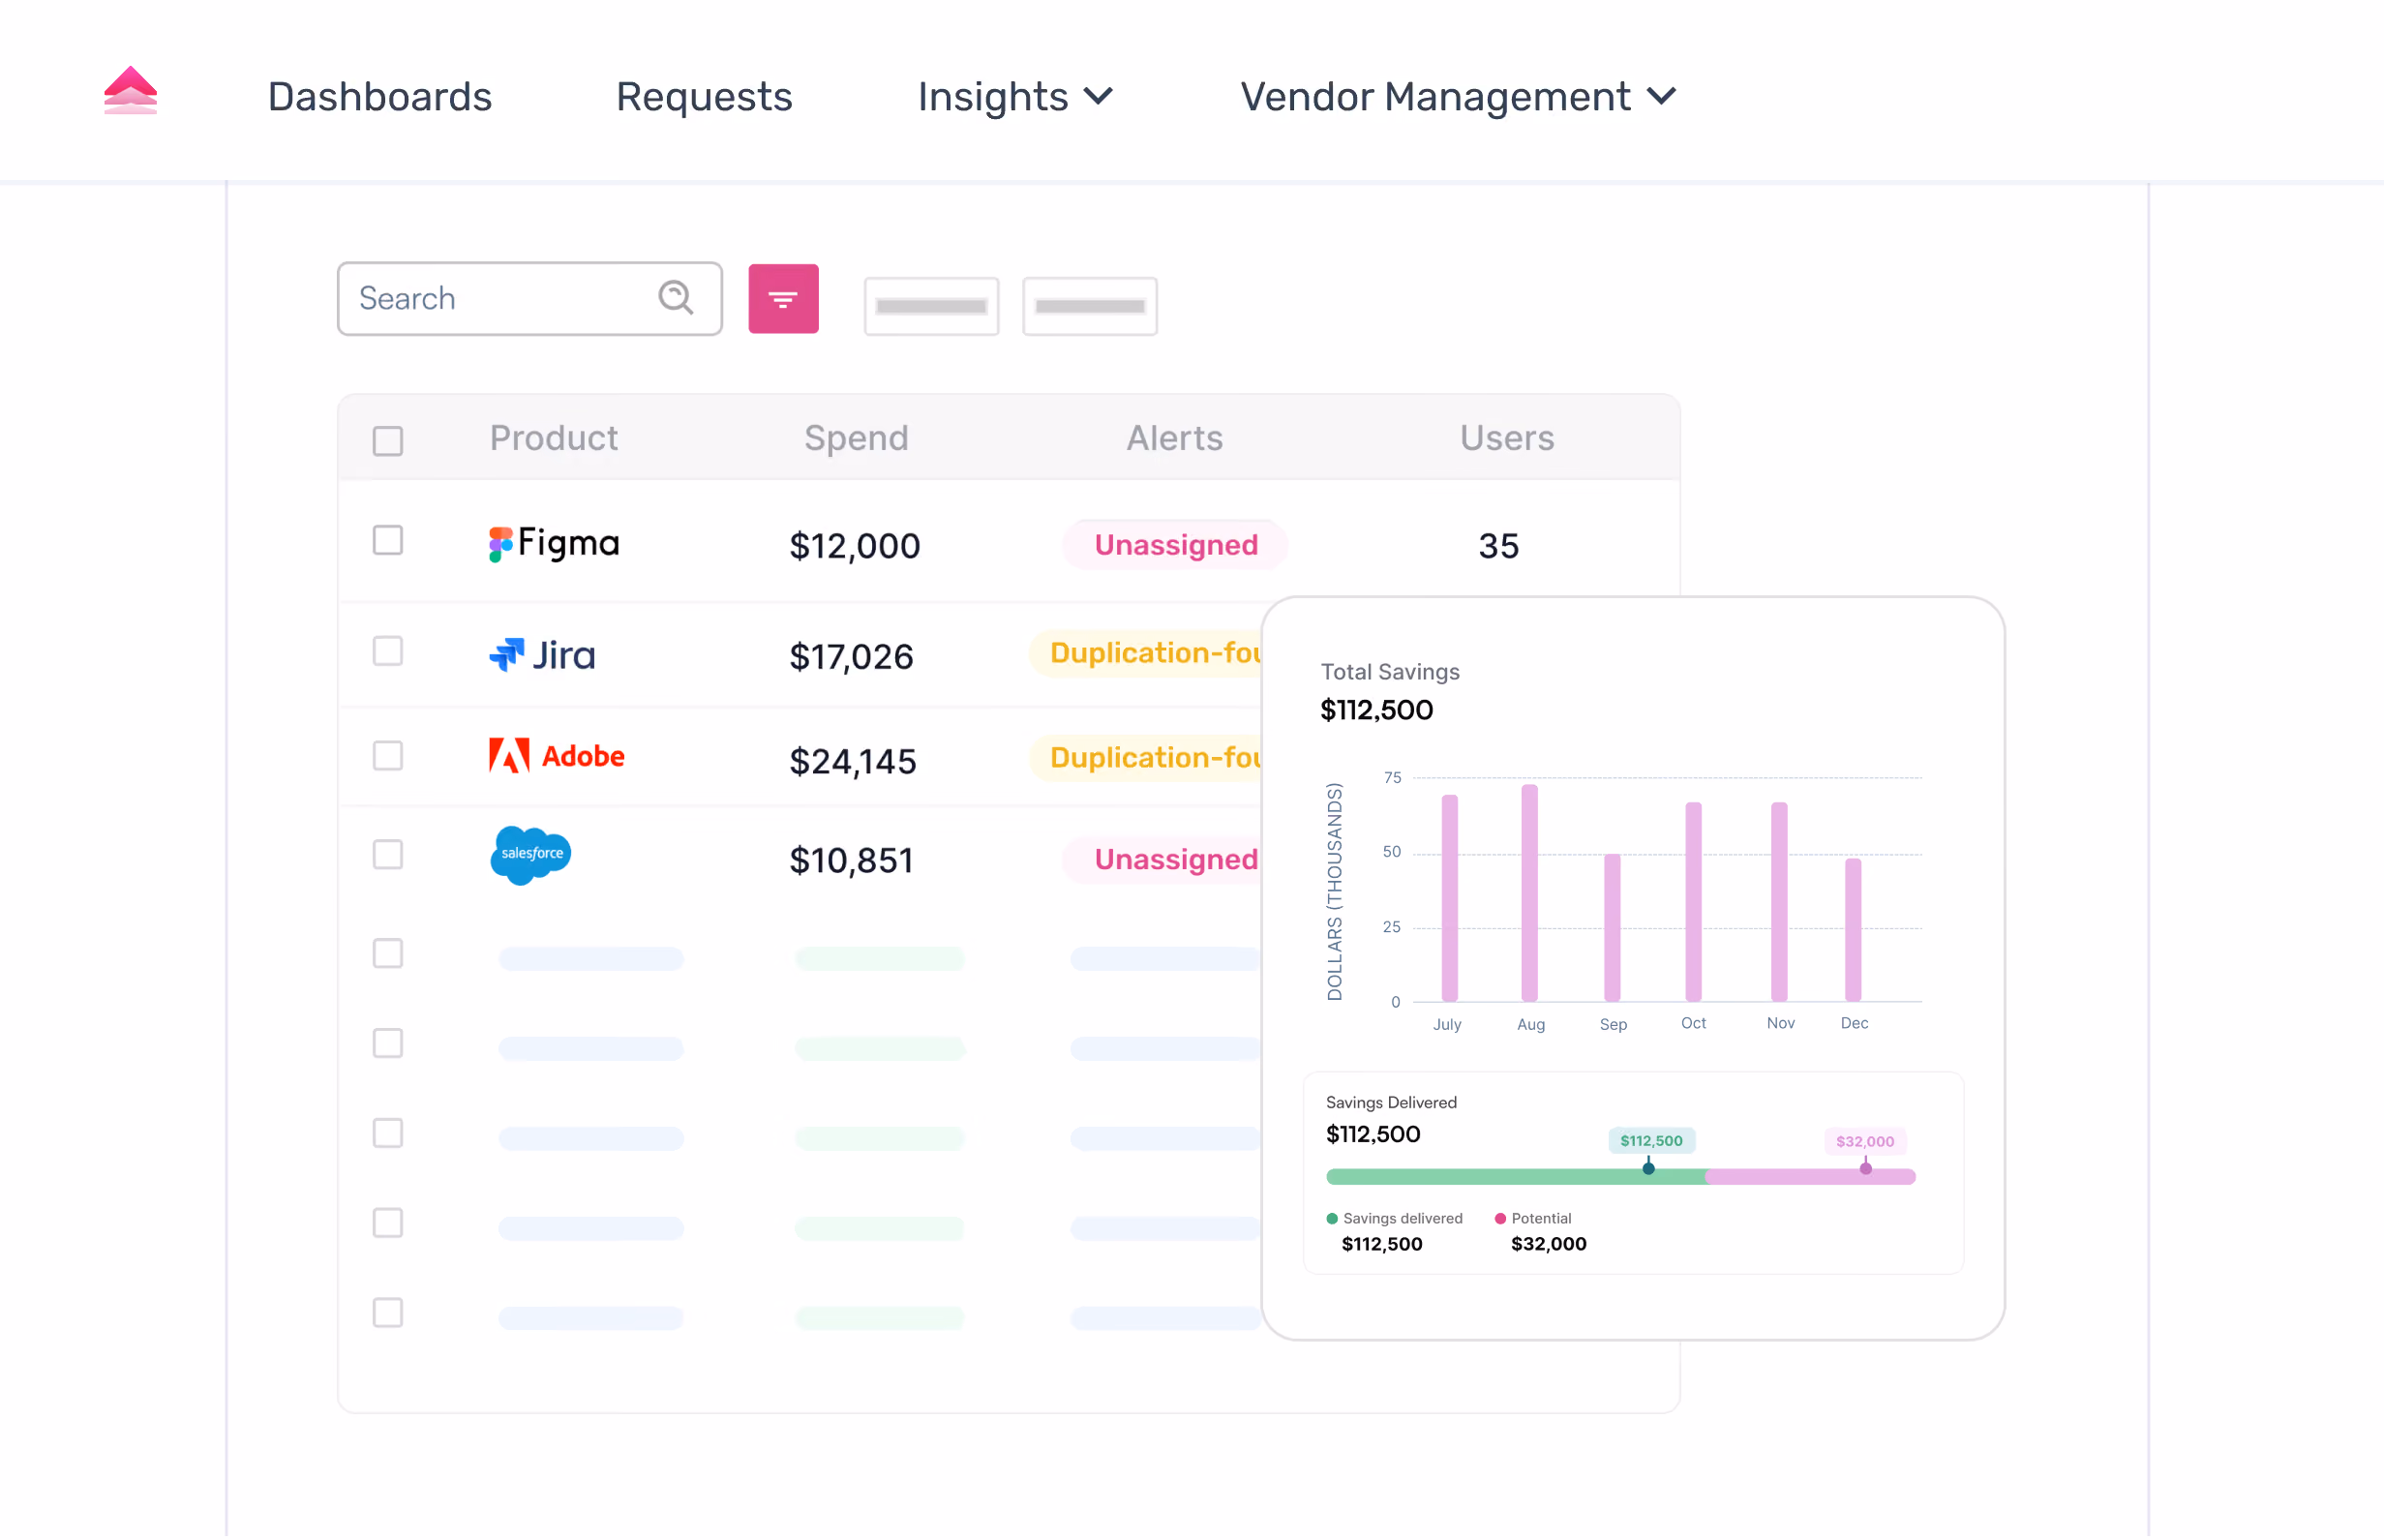Screen dimensions: 2384x1540
Task: Toggle the select-all checkbox in table header
Action: point(388,441)
